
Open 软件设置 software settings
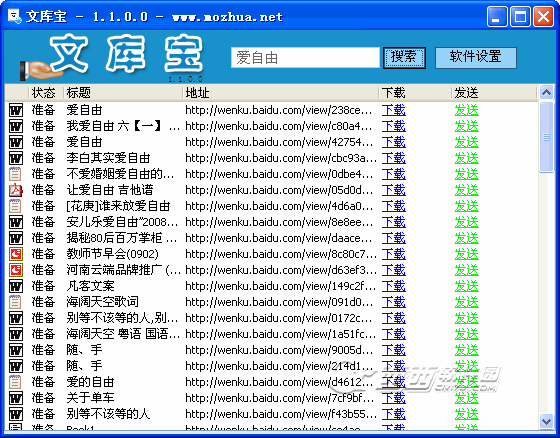pos(476,58)
